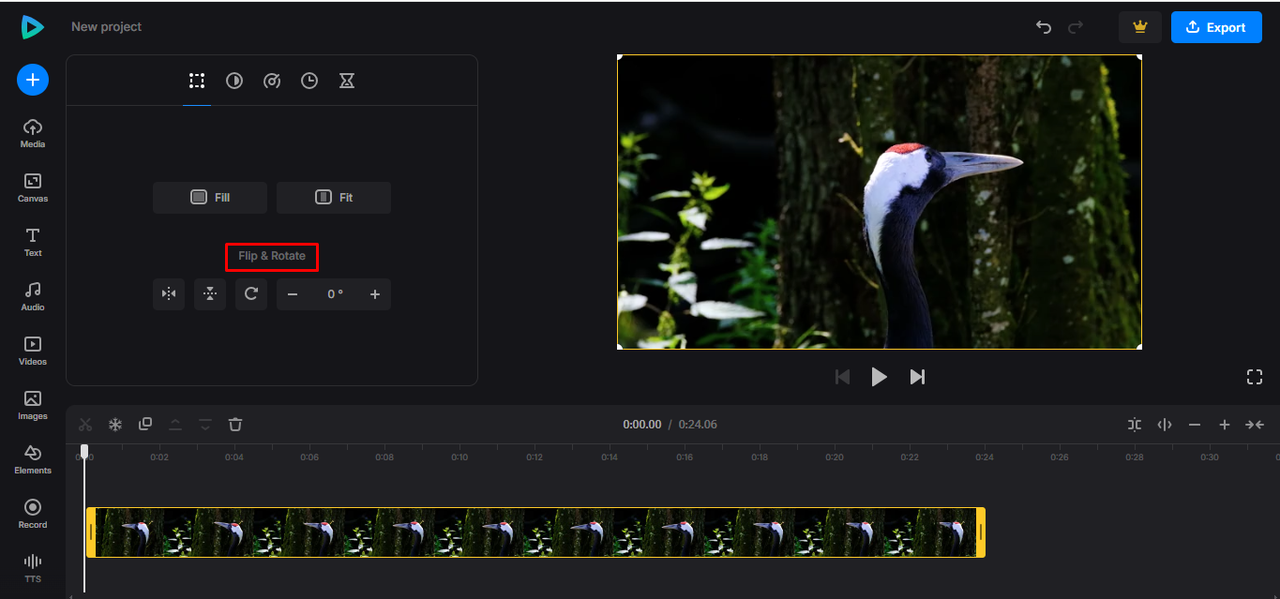
Task: Click the clip's right trim handle
Action: click(980, 532)
